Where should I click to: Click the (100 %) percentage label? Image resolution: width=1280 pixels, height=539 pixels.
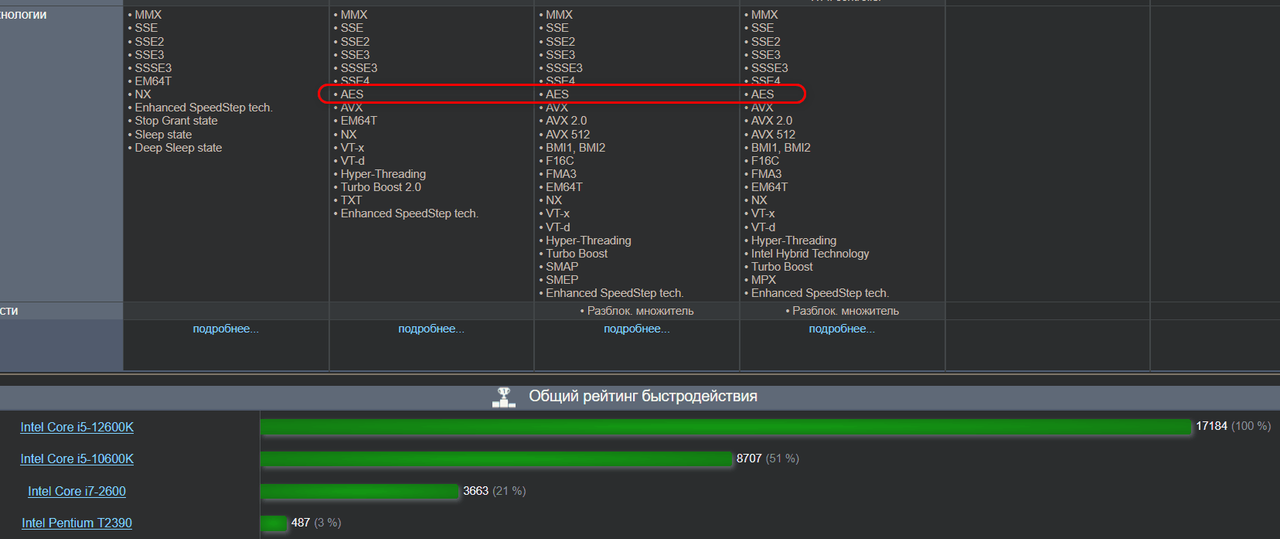pyautogui.click(x=1251, y=426)
